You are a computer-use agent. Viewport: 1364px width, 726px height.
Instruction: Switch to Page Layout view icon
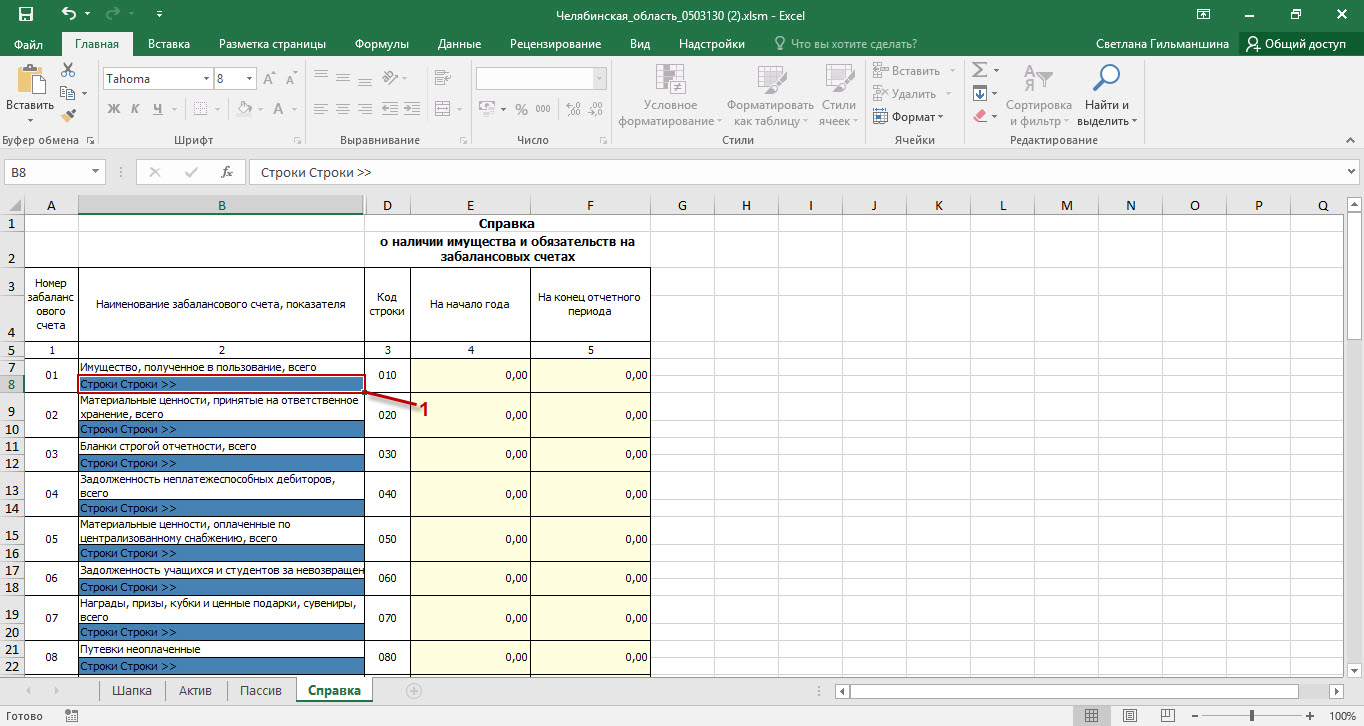[x=1128, y=716]
